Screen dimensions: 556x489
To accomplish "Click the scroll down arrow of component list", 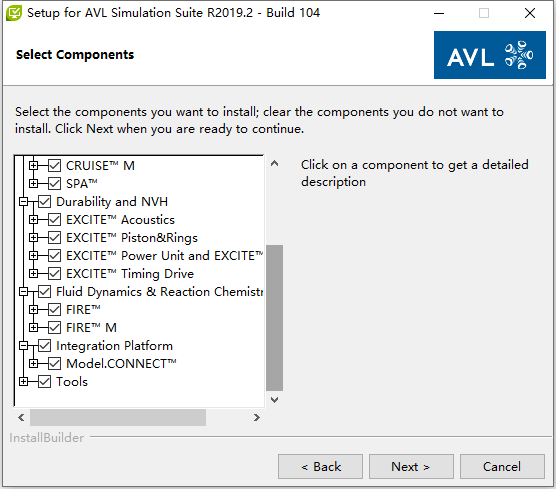I will pyautogui.click(x=274, y=400).
